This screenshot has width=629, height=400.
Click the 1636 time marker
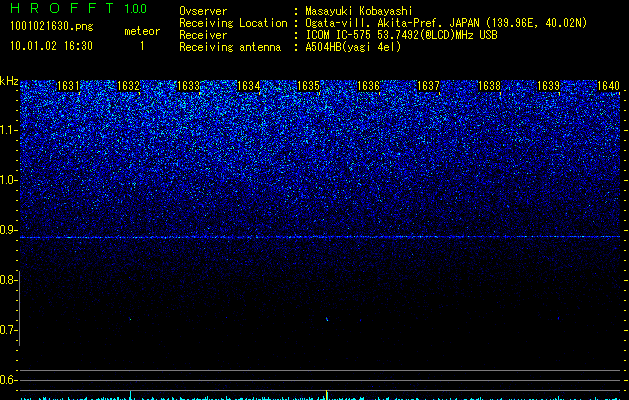368,86
